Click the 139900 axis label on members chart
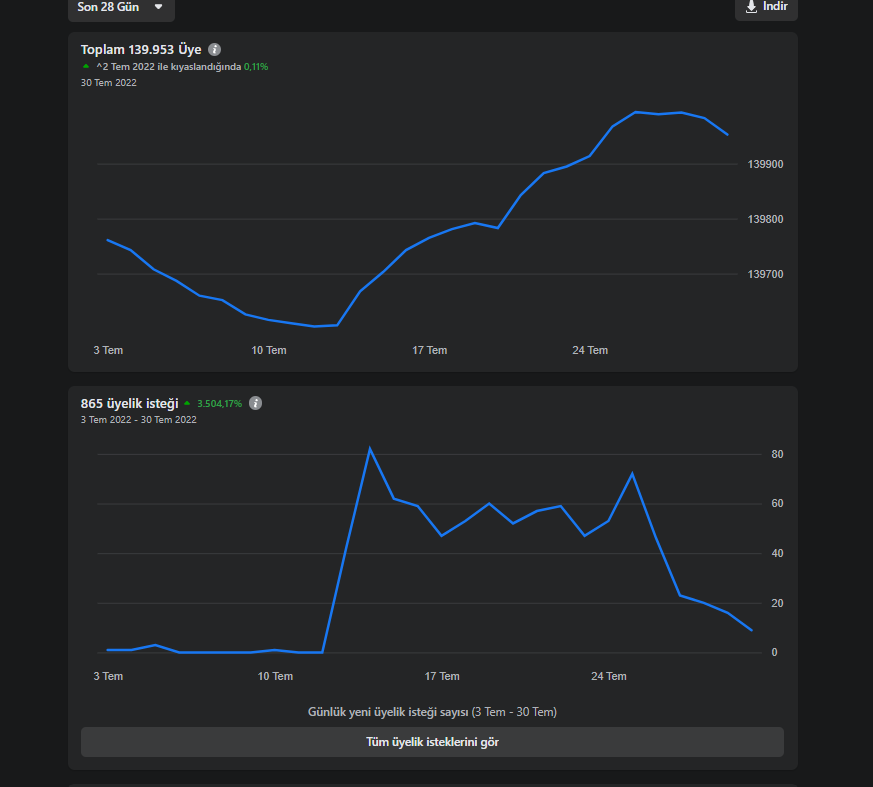The height and width of the screenshot is (787, 873). (x=765, y=164)
